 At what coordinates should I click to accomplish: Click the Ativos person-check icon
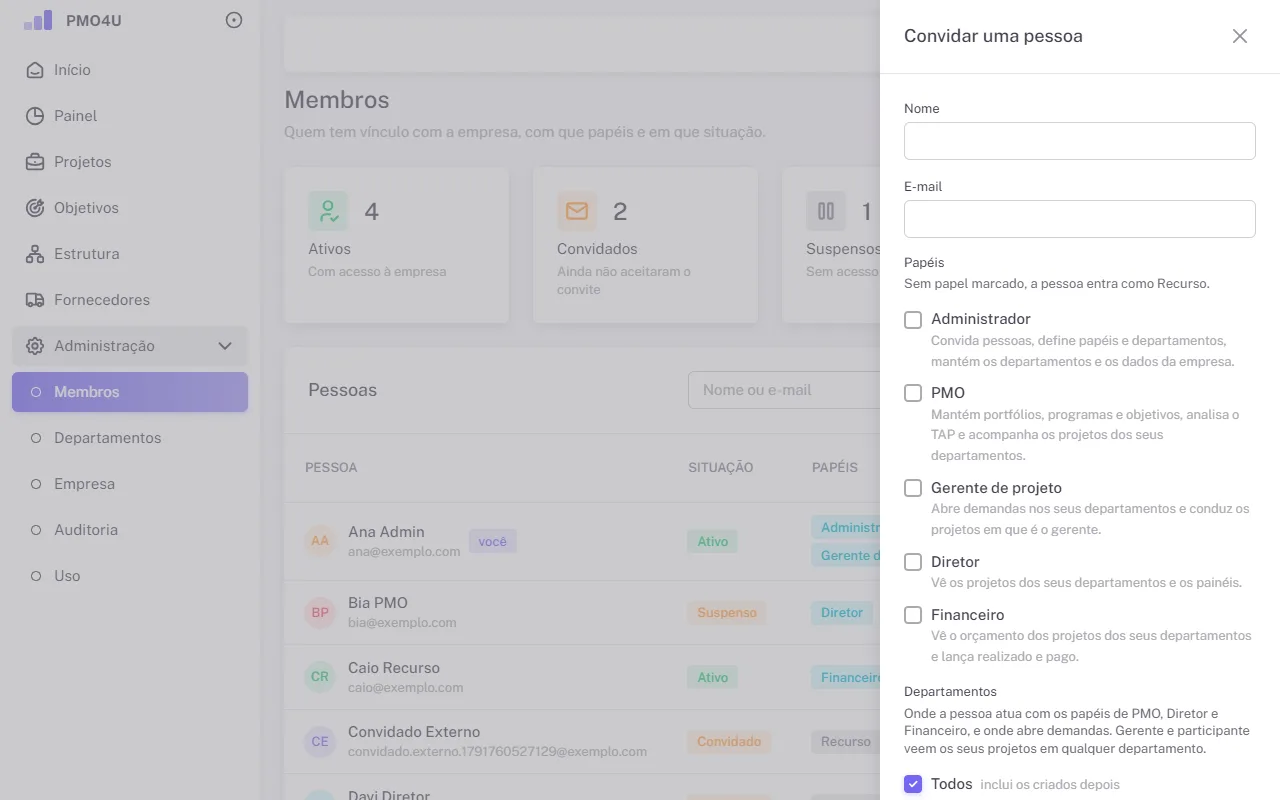pos(328,211)
